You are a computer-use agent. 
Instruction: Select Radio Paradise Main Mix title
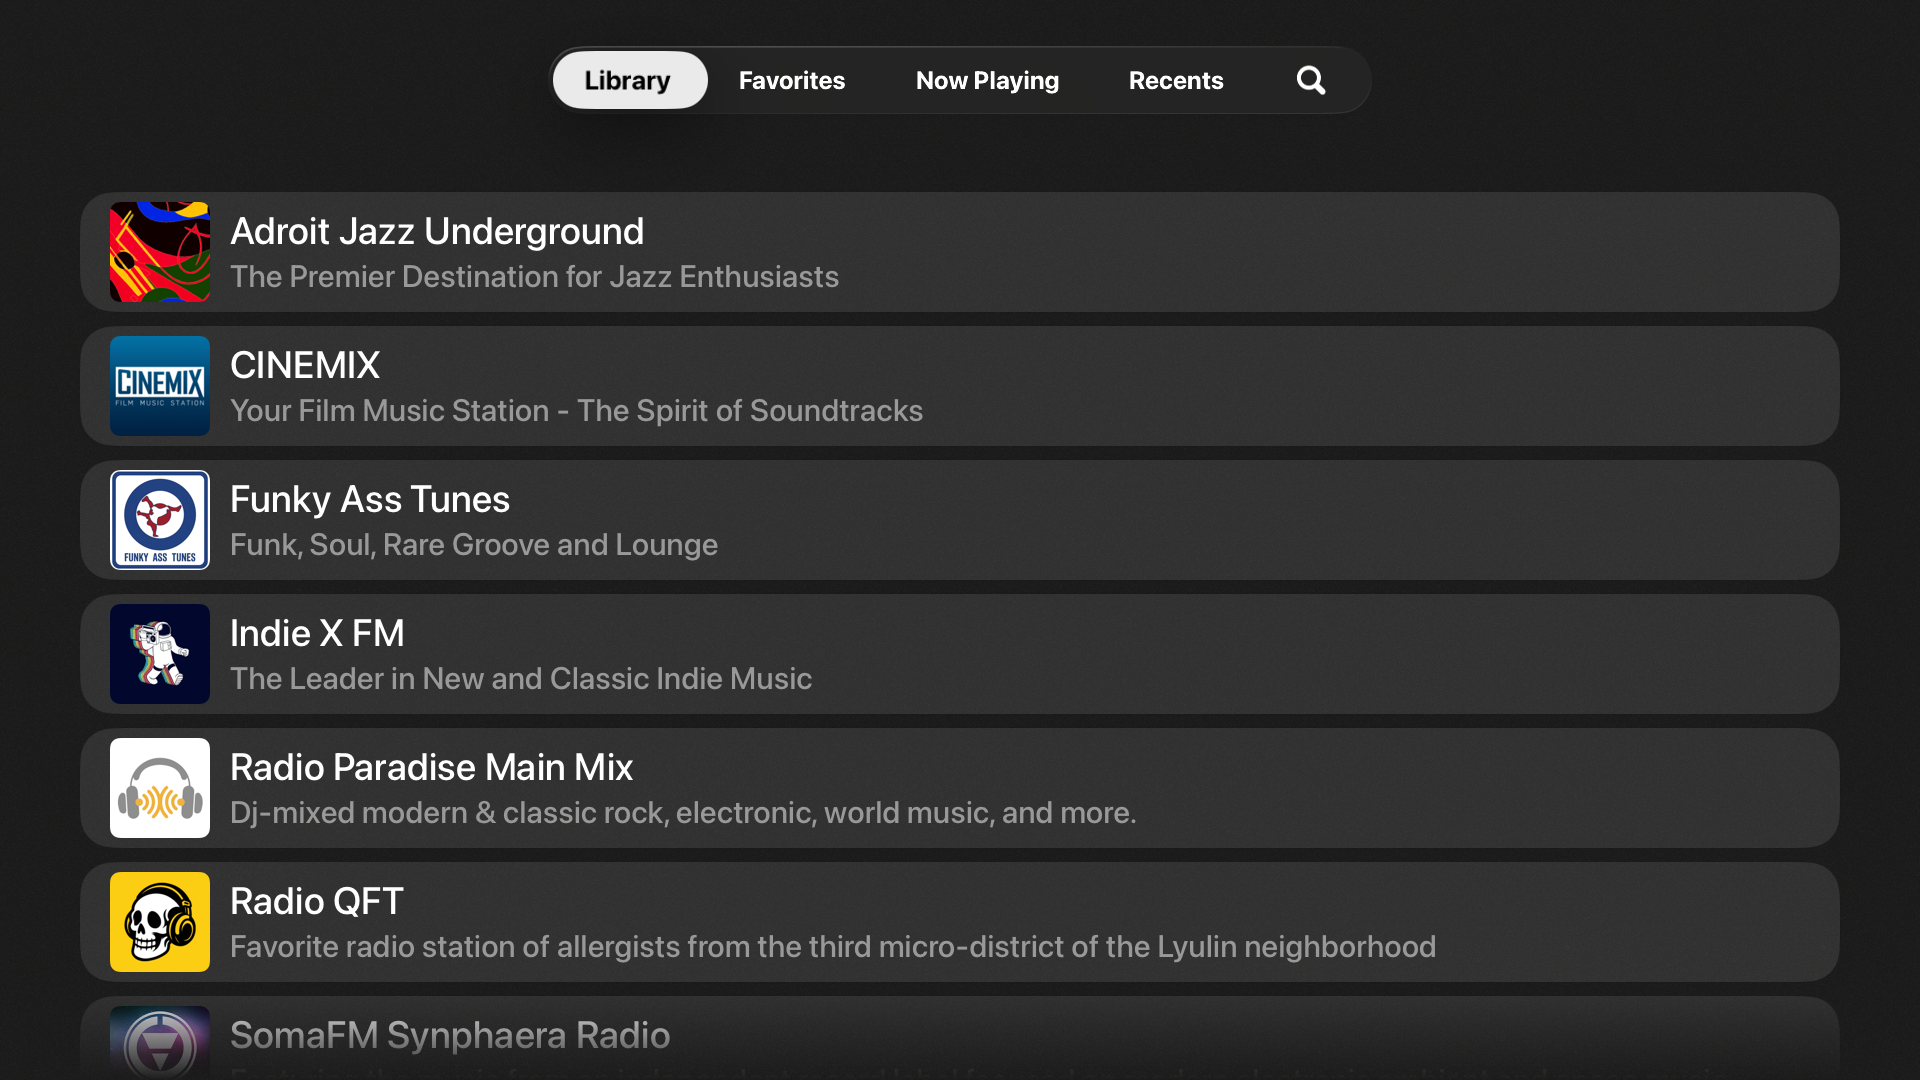point(431,768)
